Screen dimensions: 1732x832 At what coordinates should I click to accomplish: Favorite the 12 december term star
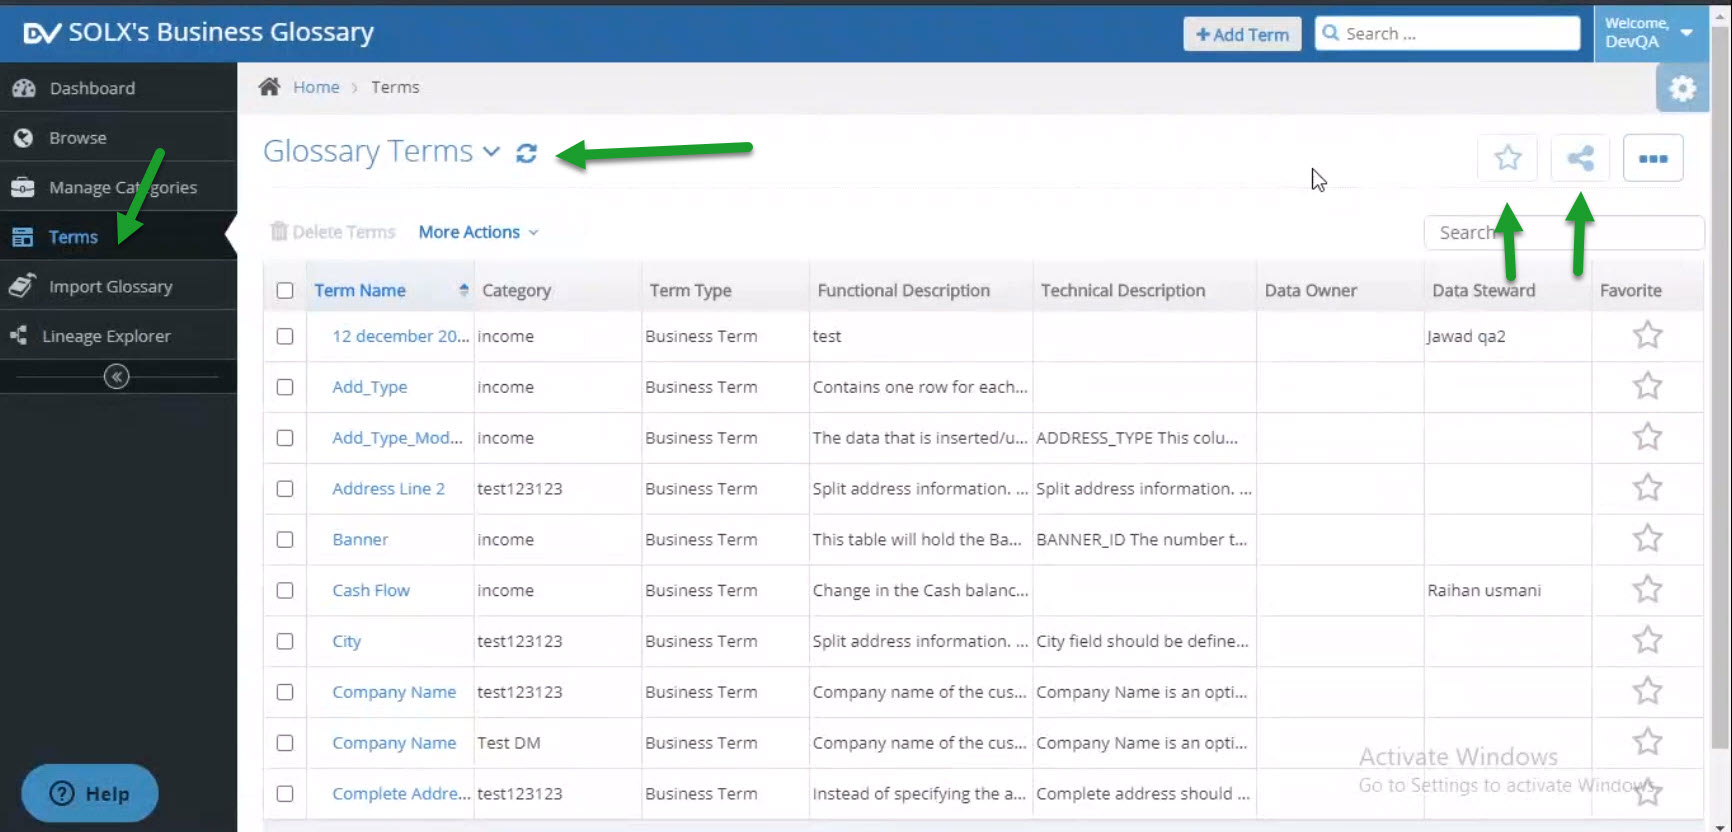pyautogui.click(x=1647, y=335)
